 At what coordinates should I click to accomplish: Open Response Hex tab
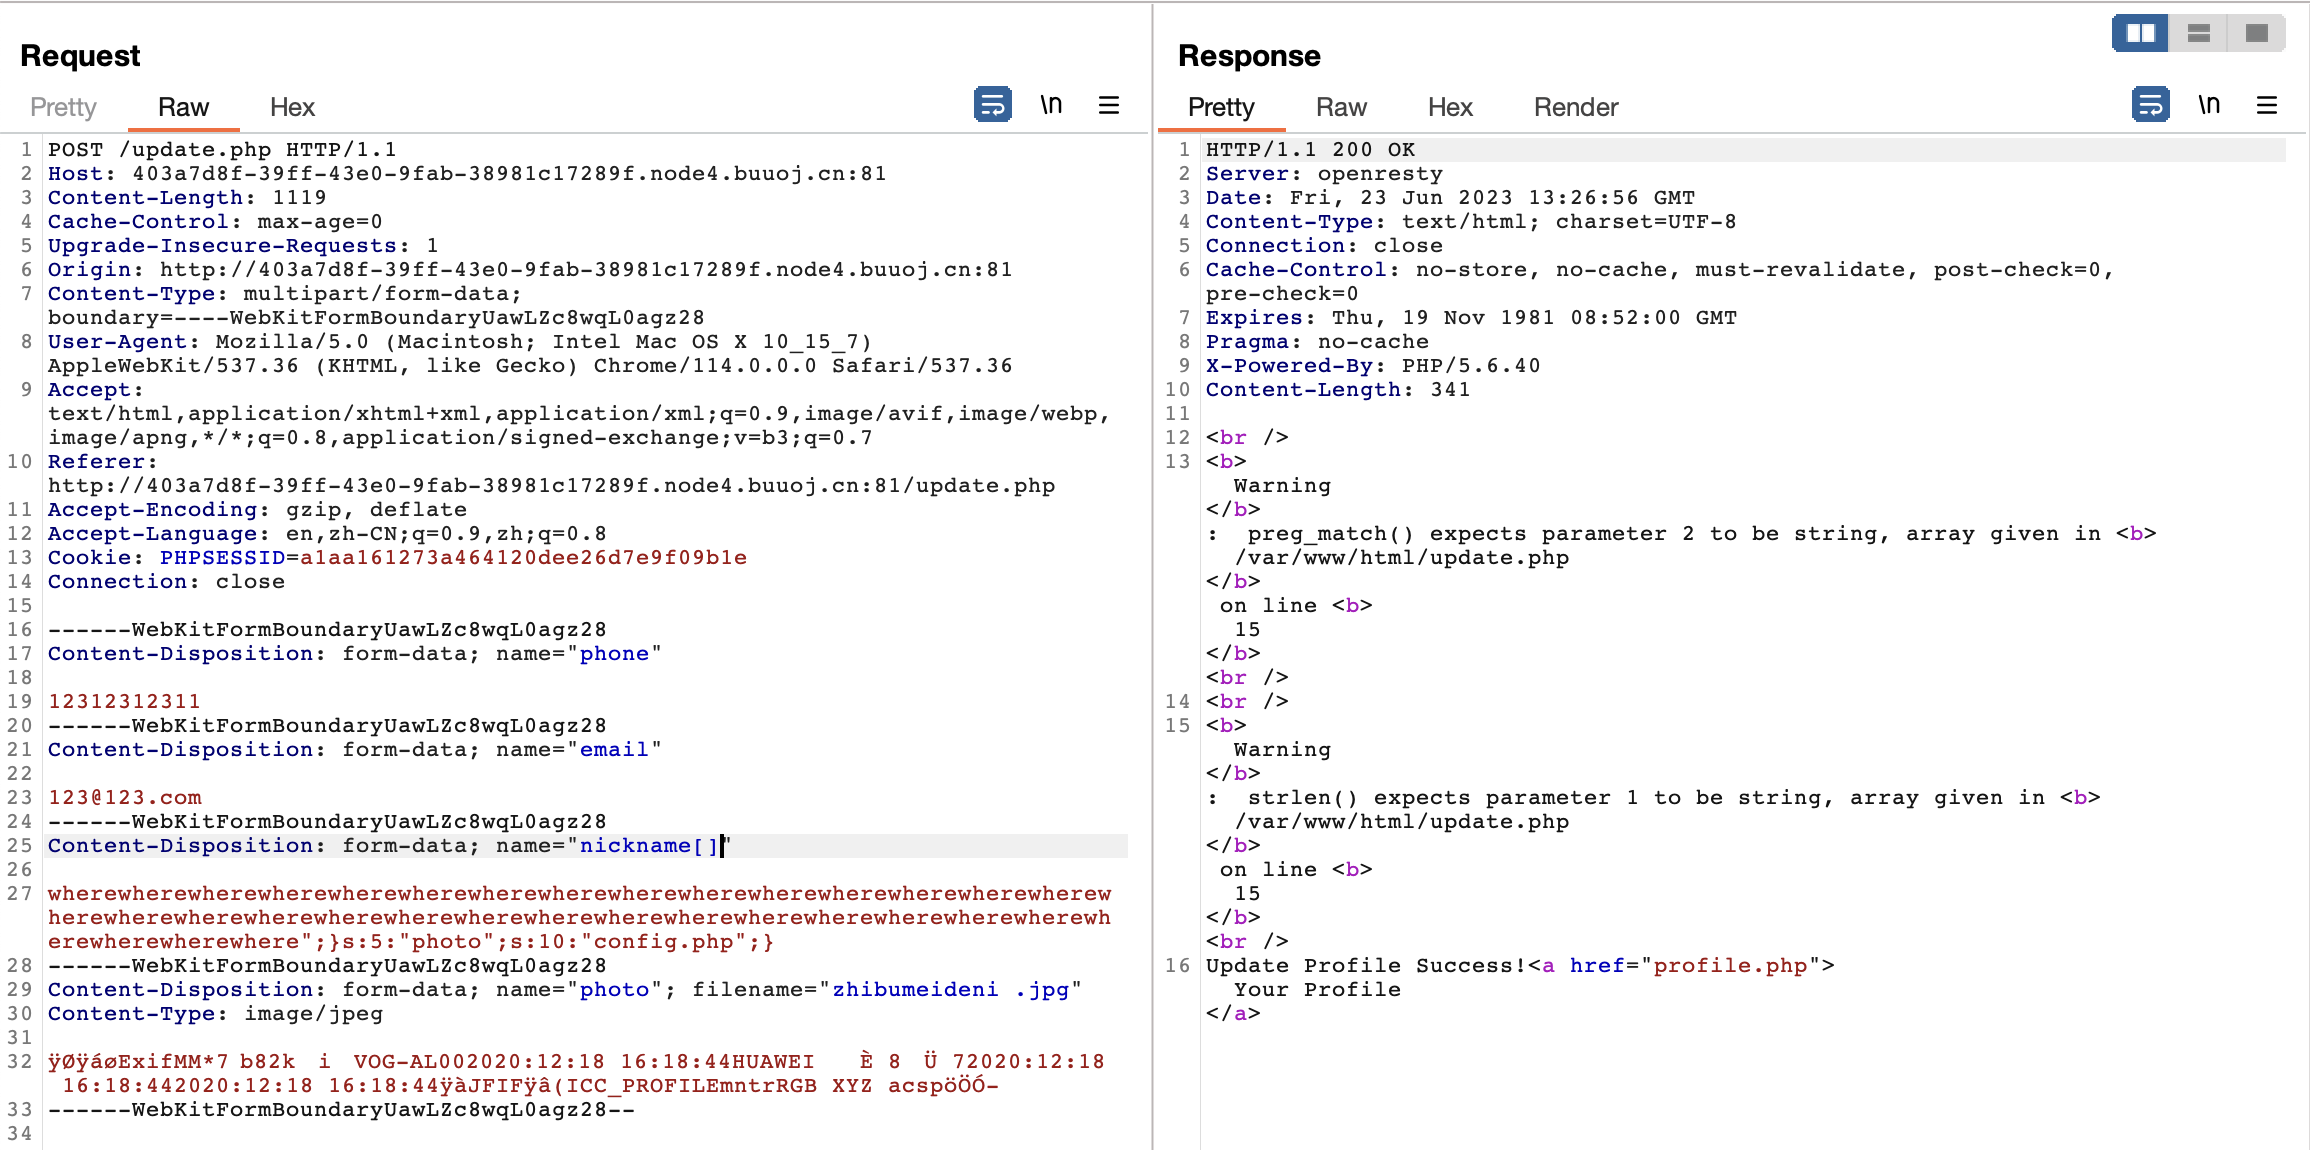coord(1450,107)
